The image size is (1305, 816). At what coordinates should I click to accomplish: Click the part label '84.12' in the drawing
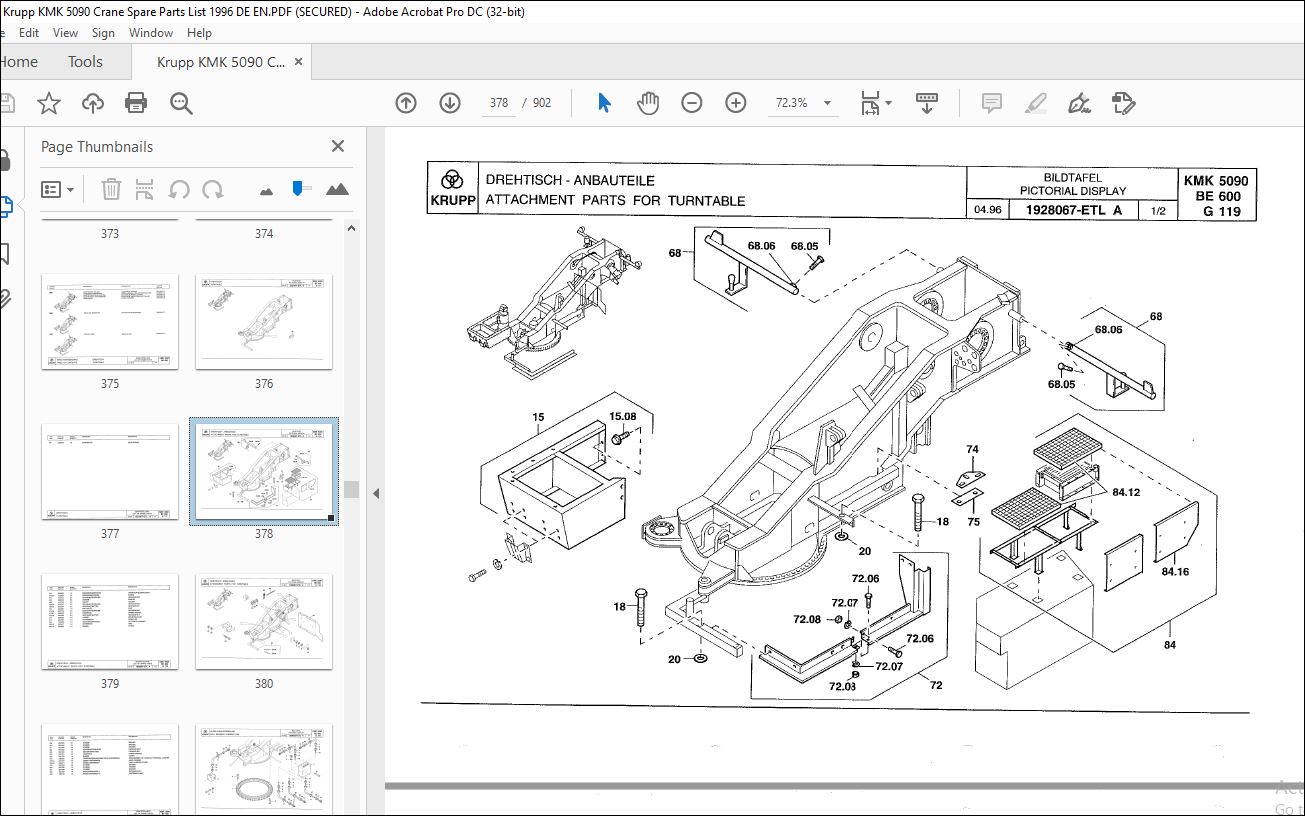tap(1125, 491)
